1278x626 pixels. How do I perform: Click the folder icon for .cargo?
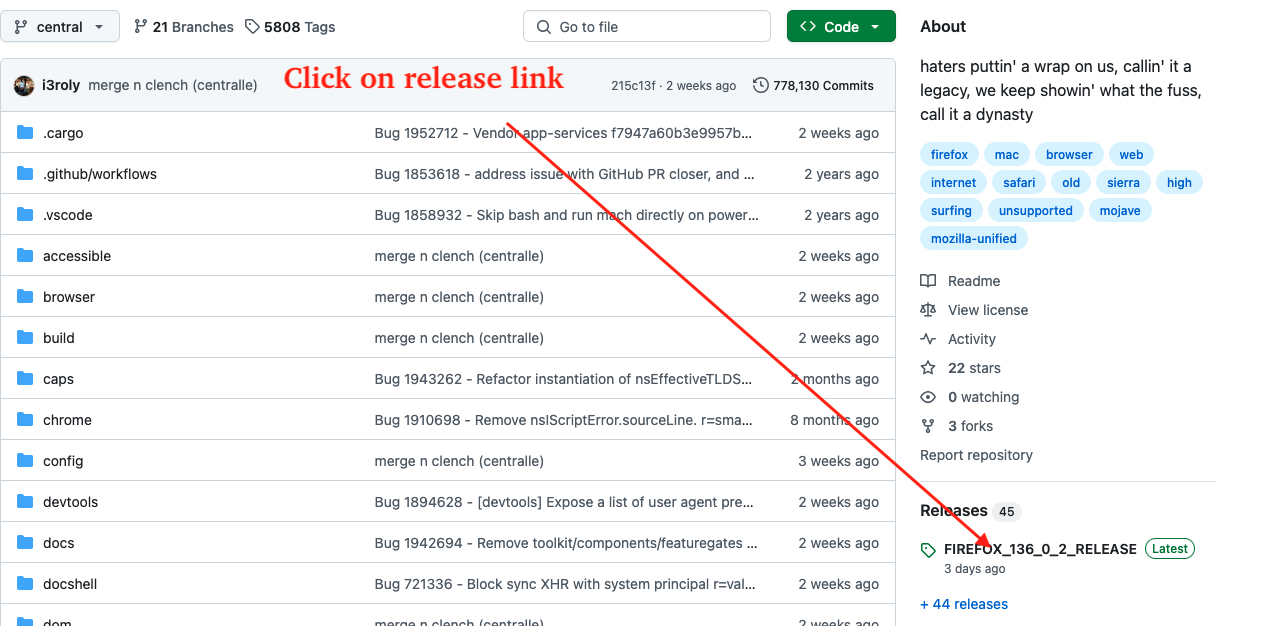(x=25, y=133)
